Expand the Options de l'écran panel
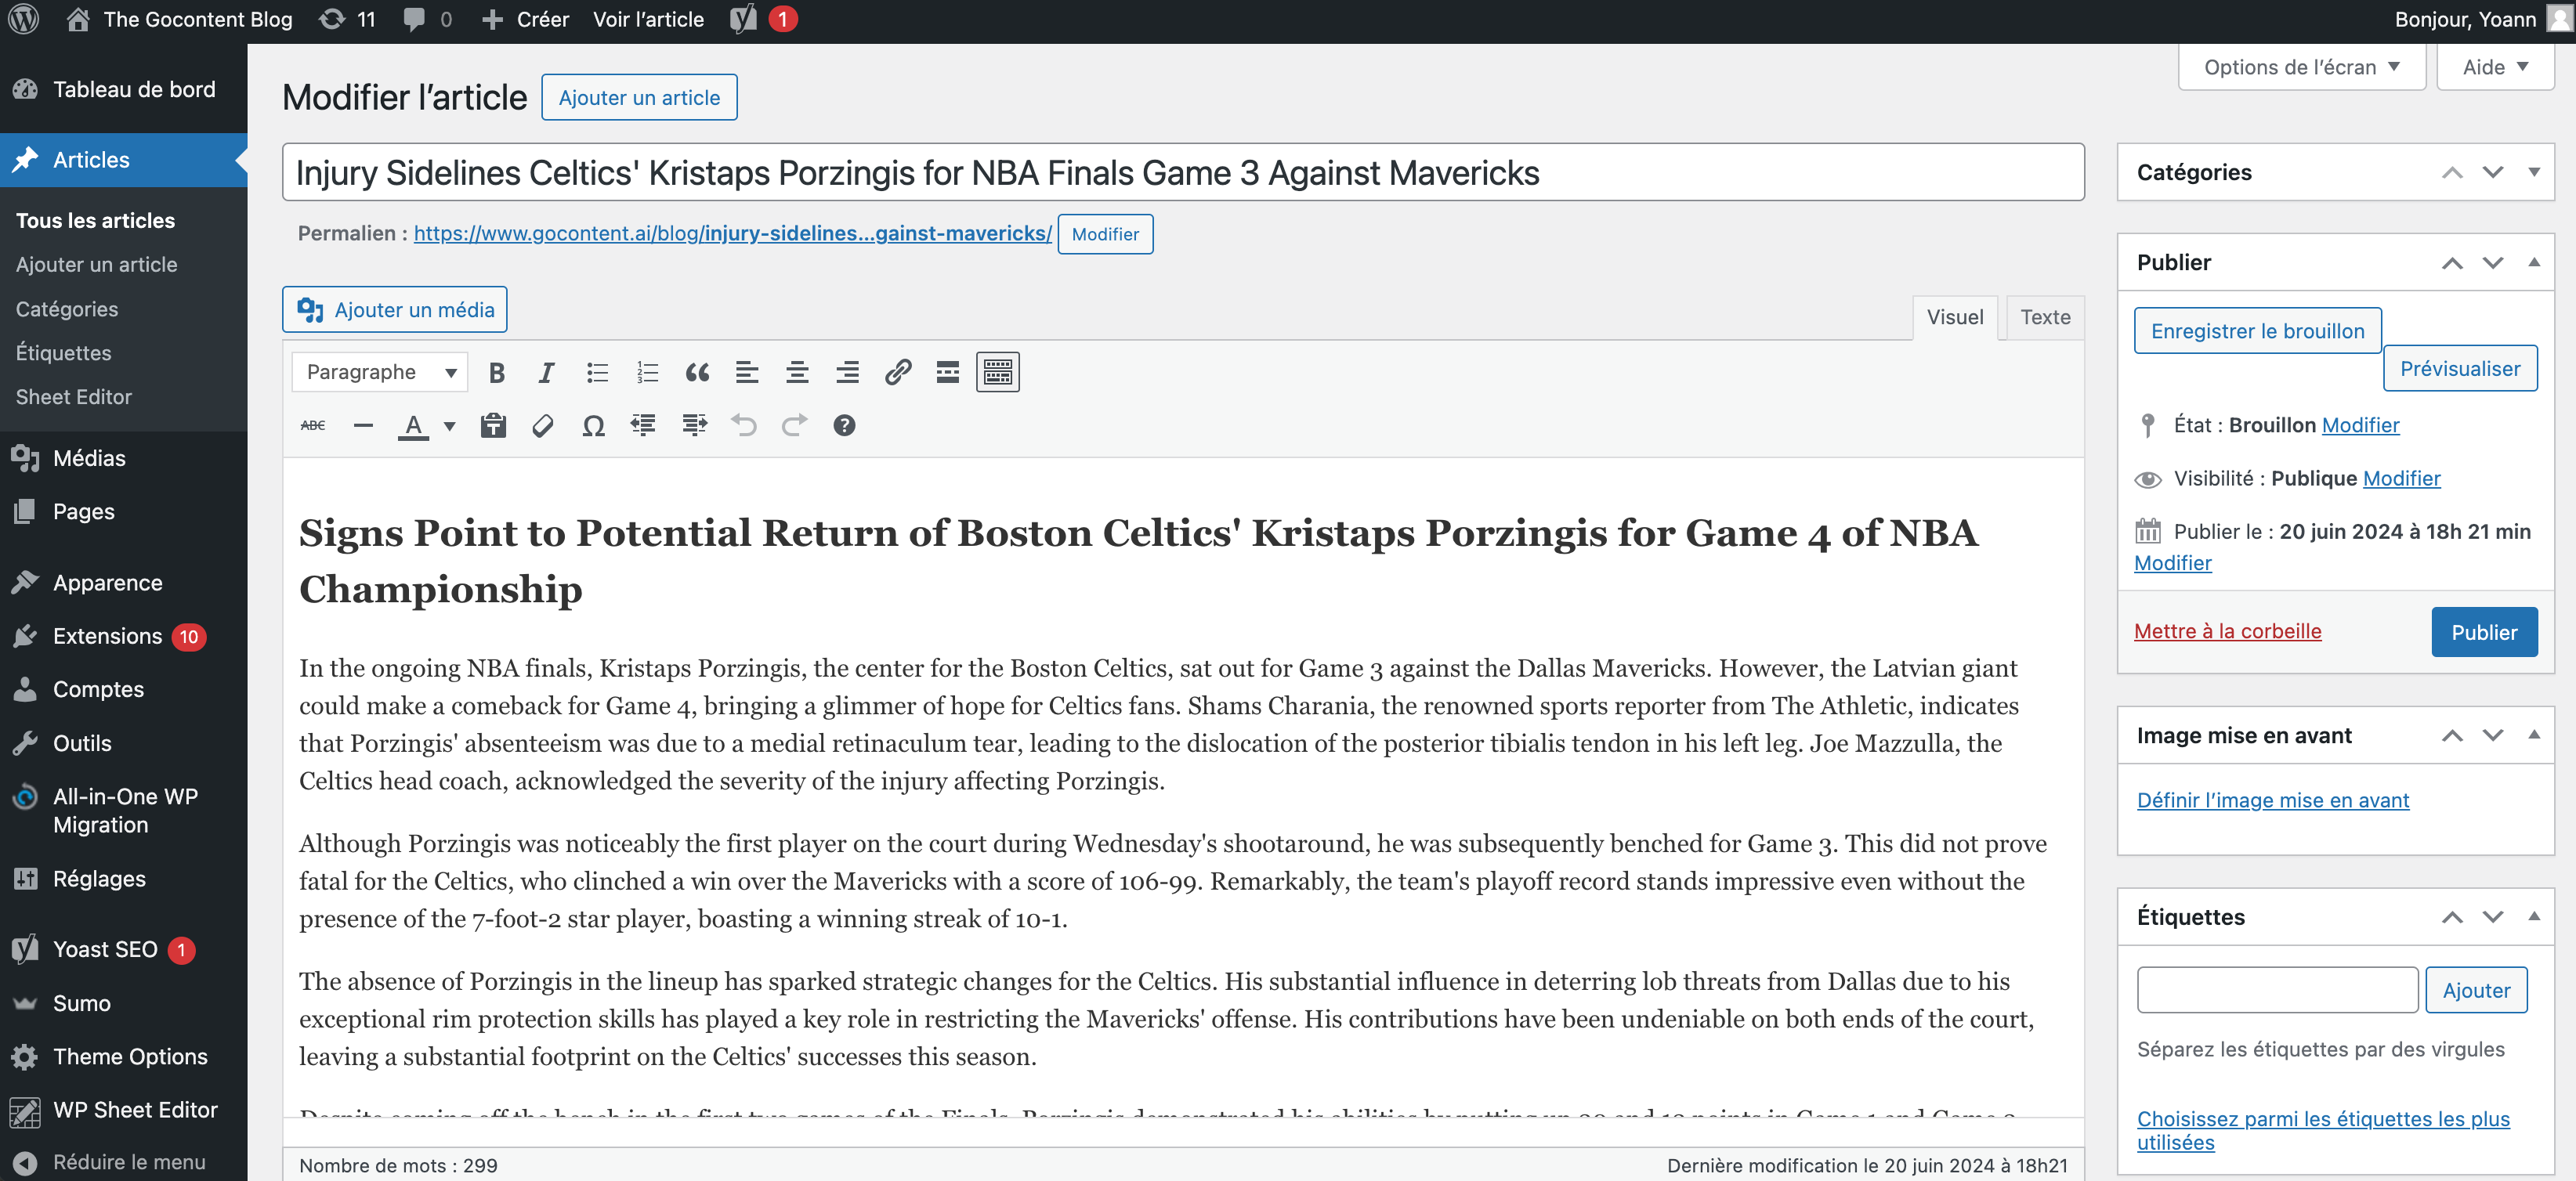 (2301, 67)
